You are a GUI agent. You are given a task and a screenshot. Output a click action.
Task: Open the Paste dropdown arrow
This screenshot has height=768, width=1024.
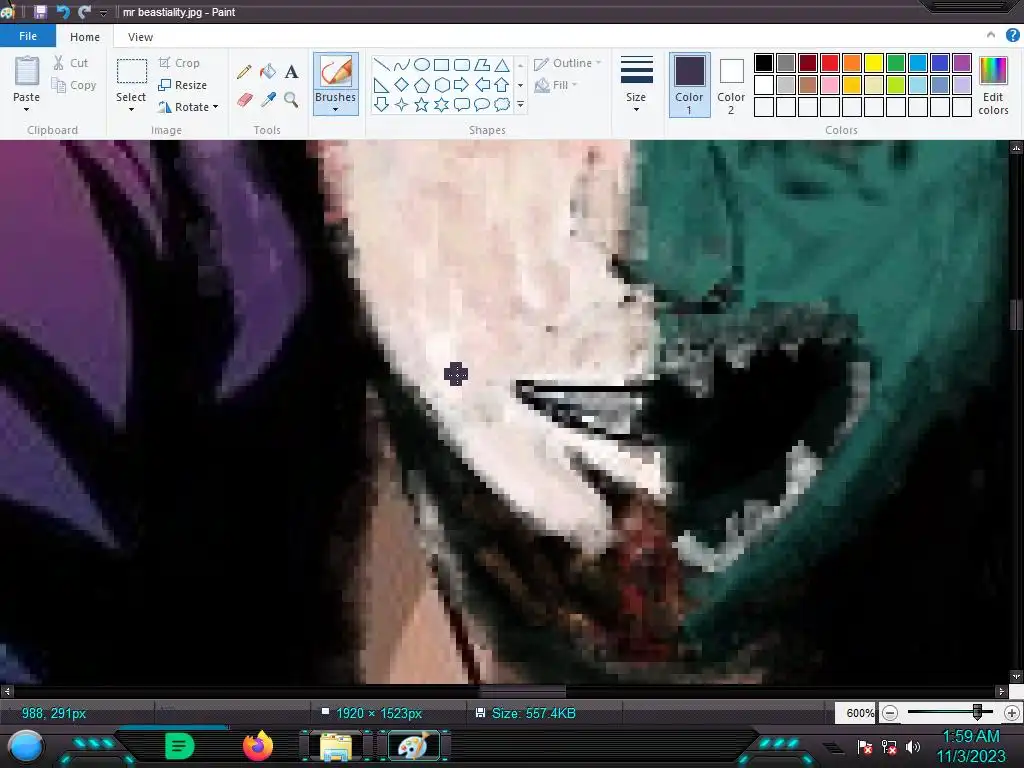pos(26,110)
